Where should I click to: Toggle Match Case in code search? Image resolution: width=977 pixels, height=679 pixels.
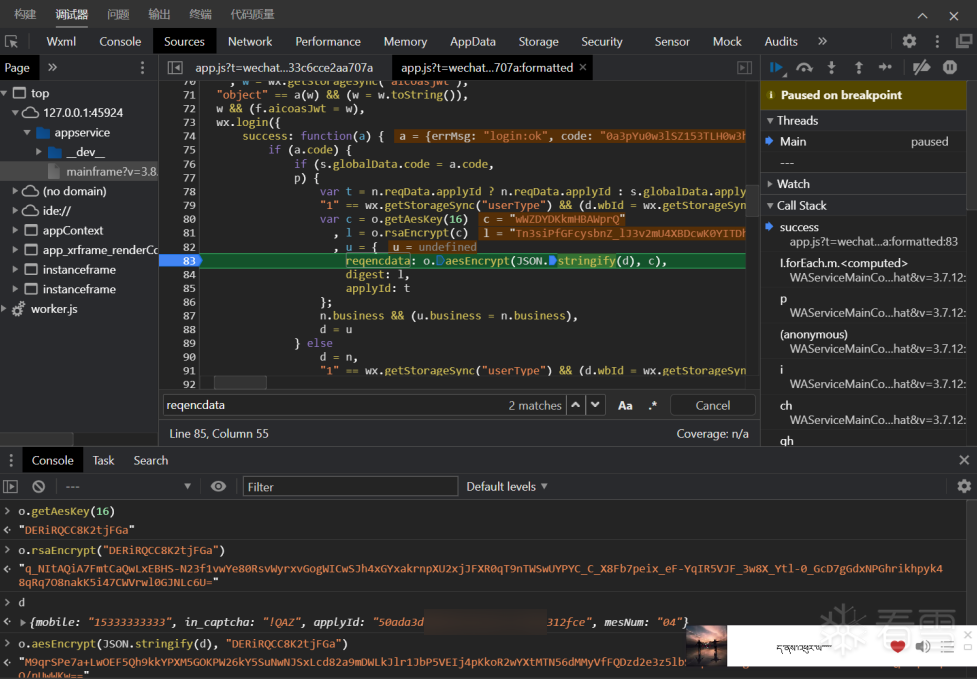(x=625, y=405)
